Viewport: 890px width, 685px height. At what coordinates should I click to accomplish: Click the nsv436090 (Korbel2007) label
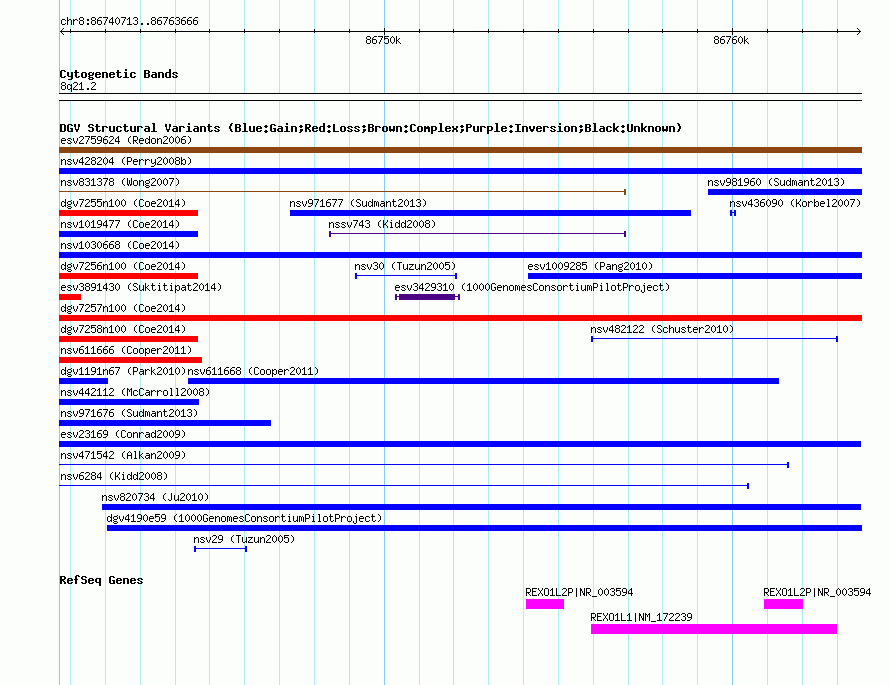pos(795,203)
